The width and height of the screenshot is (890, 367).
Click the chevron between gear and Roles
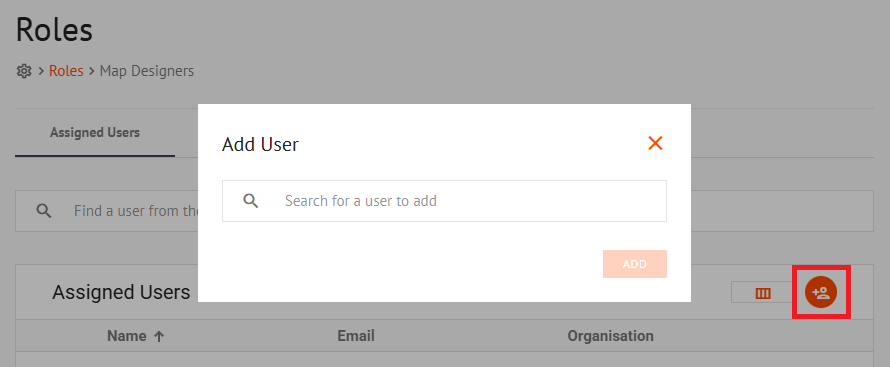tap(41, 71)
